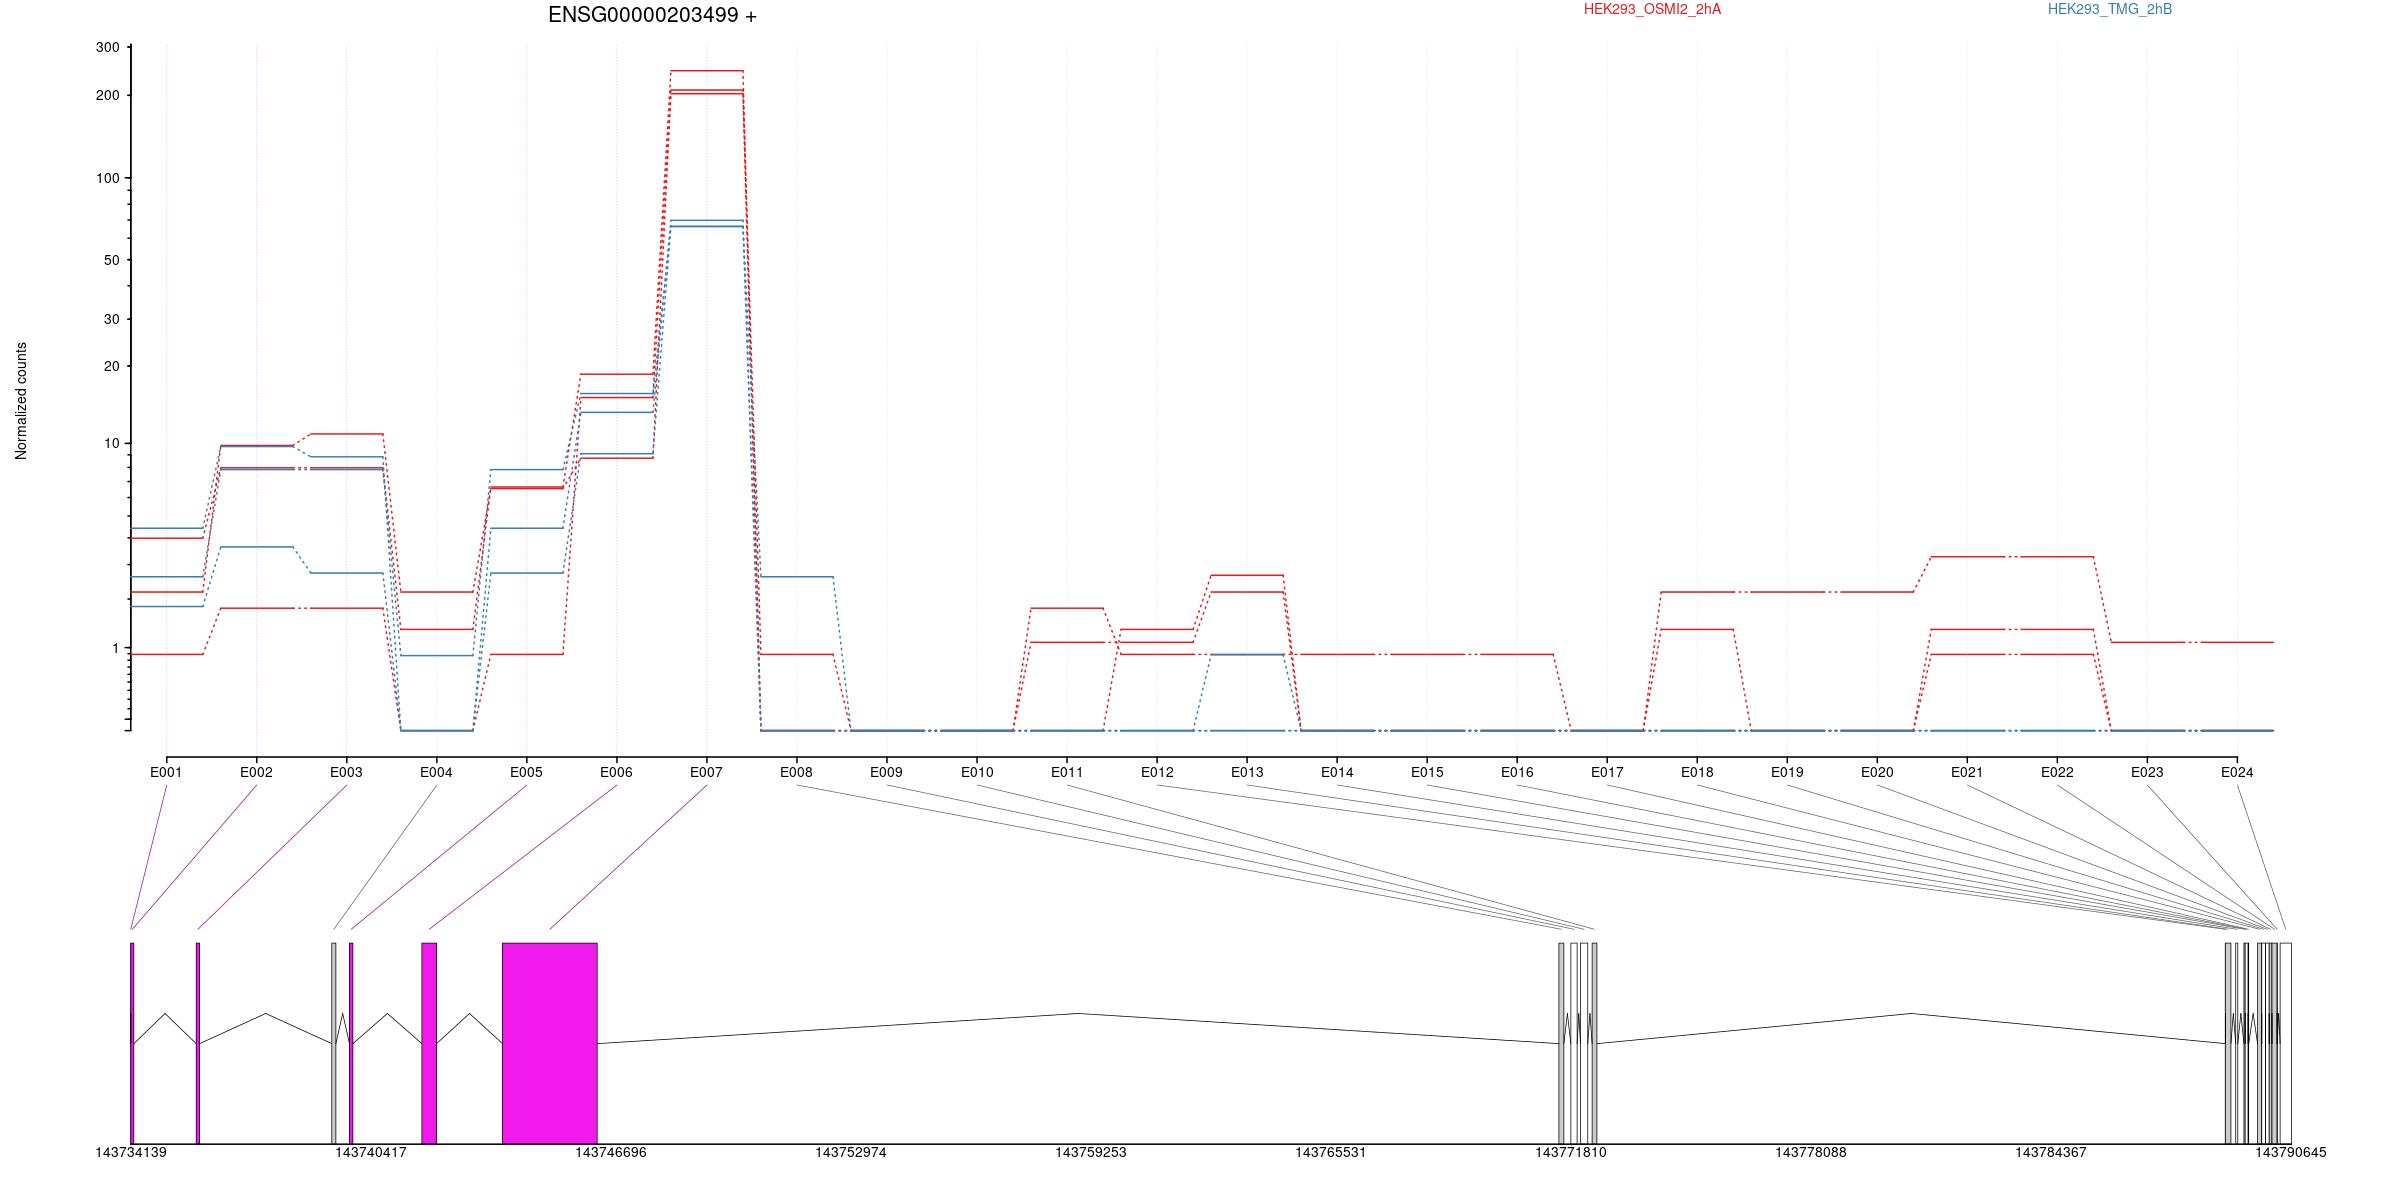Screen dimensions: 2400x1200
Task: Click genomic coordinate 143790645
Action: pyautogui.click(x=2291, y=1152)
